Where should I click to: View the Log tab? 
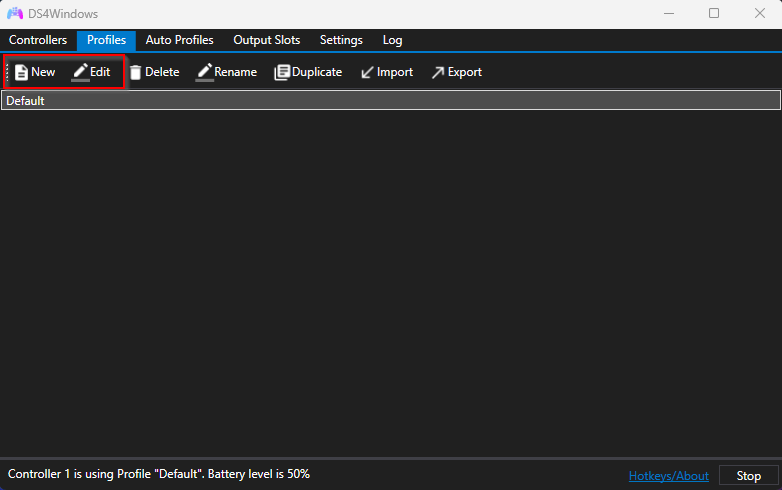(392, 40)
